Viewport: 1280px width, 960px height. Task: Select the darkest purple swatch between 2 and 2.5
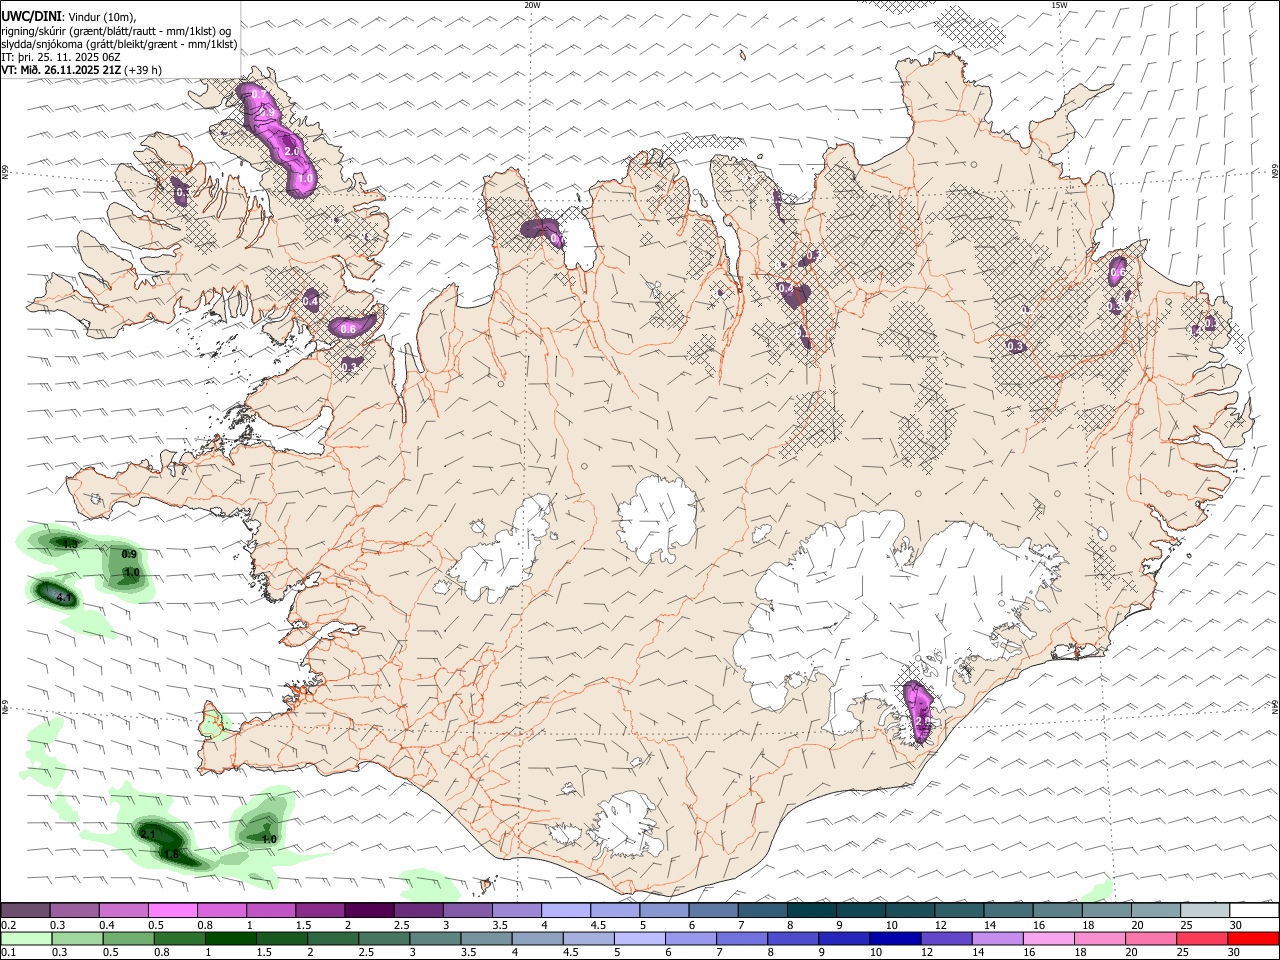pos(368,910)
